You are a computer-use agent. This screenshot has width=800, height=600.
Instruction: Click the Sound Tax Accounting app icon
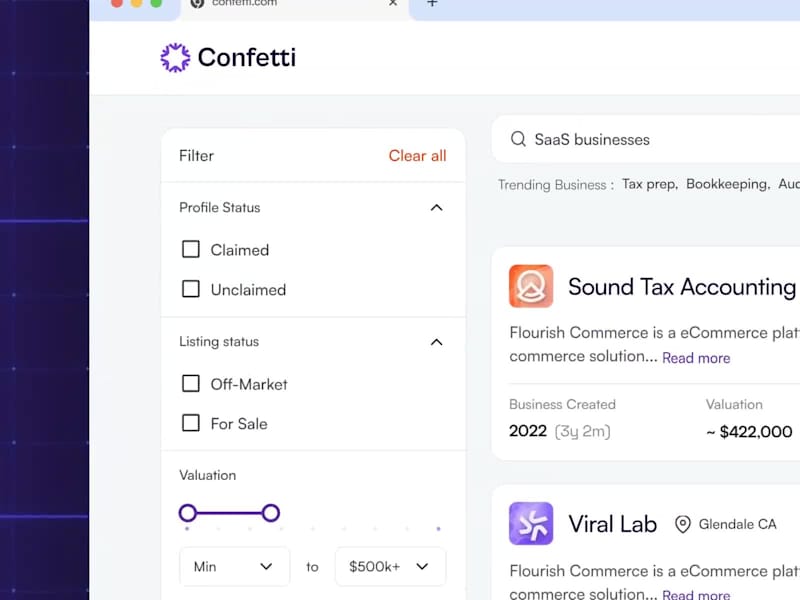(530, 286)
